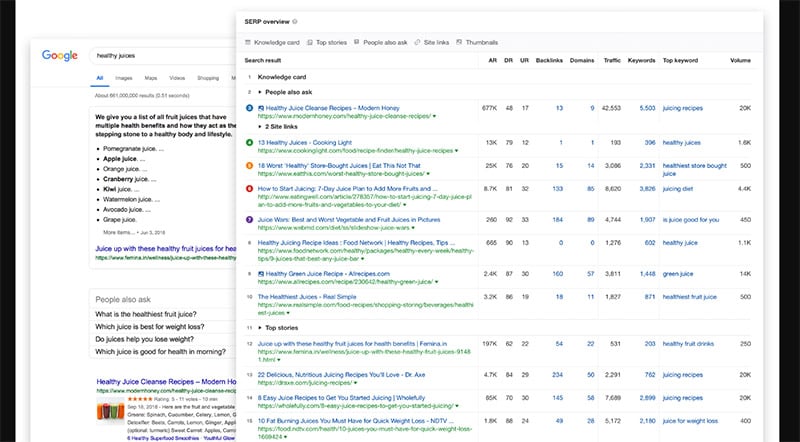Sort by the Keywords column header

pyautogui.click(x=641, y=60)
